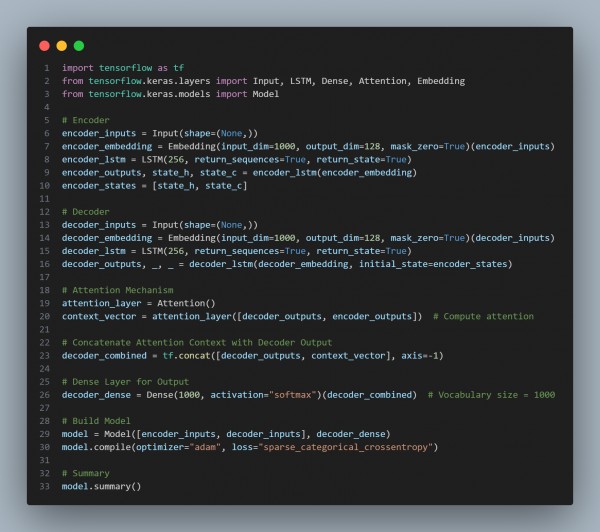Click 'encoder_outputs' on line 9
This screenshot has height=532, width=600.
point(101,173)
